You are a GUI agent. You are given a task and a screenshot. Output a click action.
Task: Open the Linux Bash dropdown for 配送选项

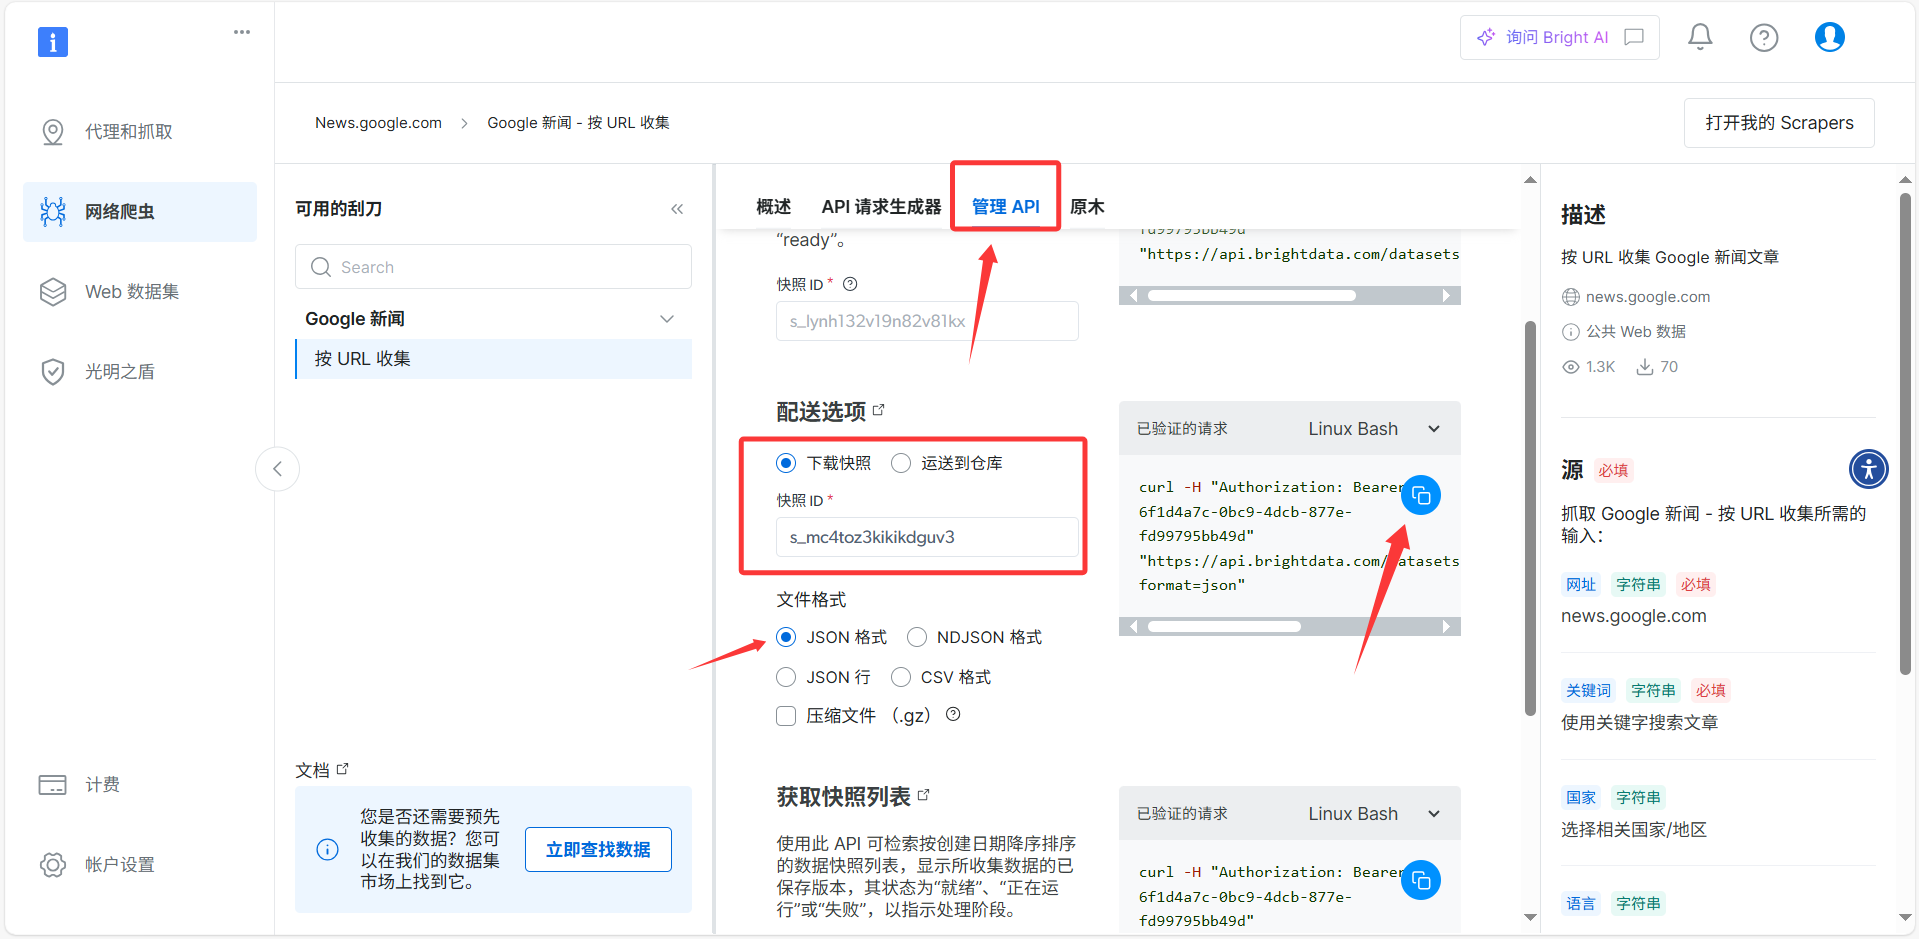click(x=1375, y=429)
